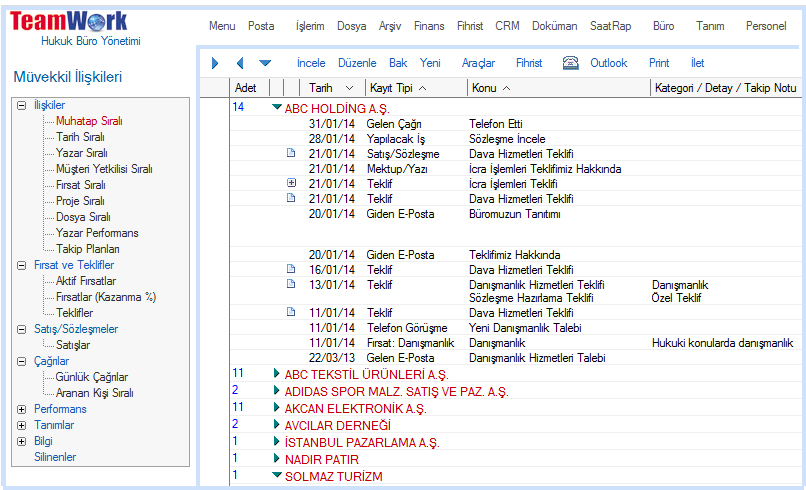Select Aktif Fırsatlar in tree
The image size is (806, 490).
point(86,281)
